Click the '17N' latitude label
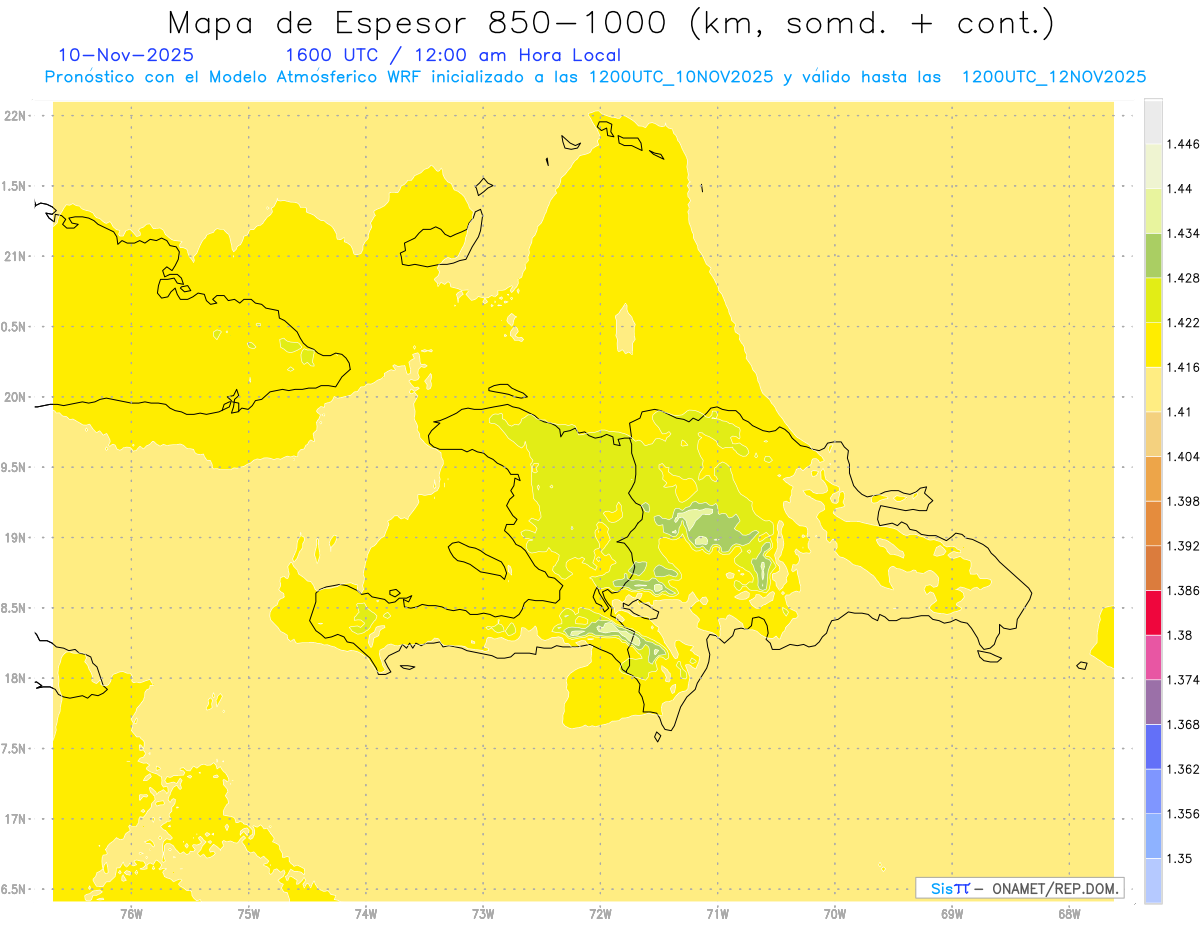 [14, 819]
